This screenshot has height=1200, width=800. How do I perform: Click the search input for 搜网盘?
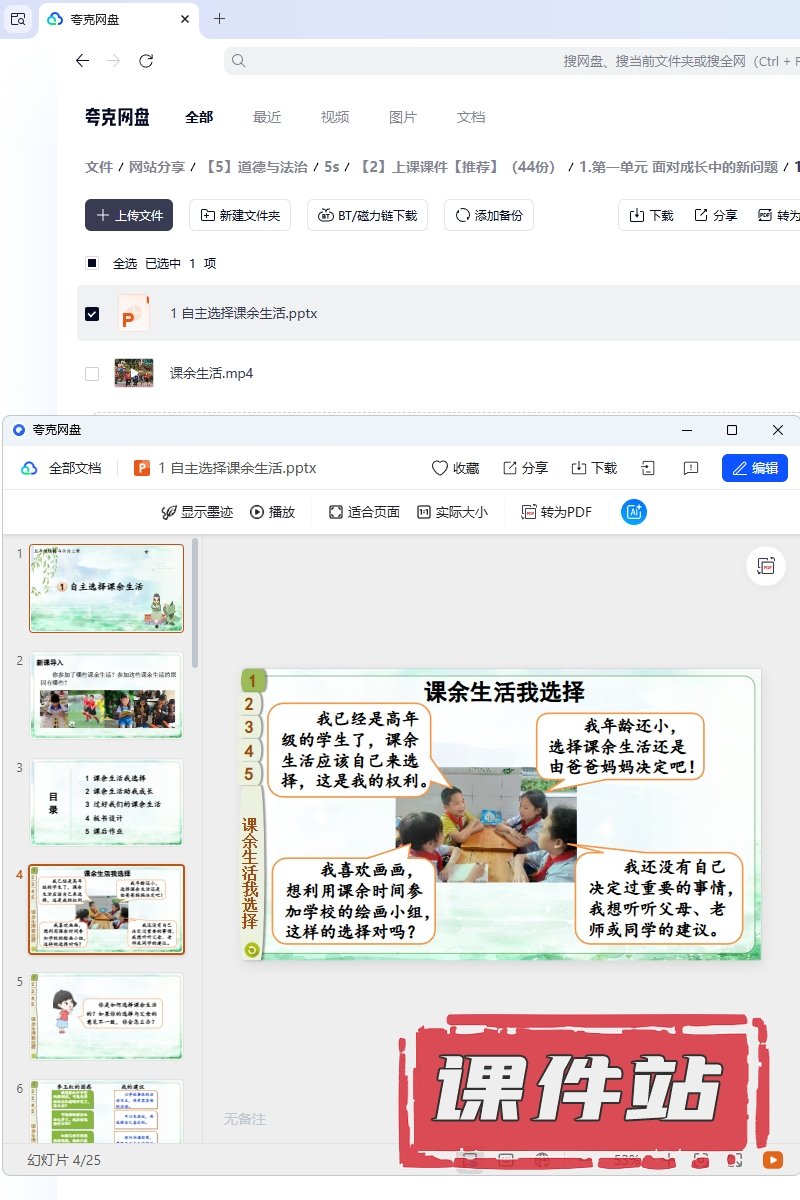(500, 61)
